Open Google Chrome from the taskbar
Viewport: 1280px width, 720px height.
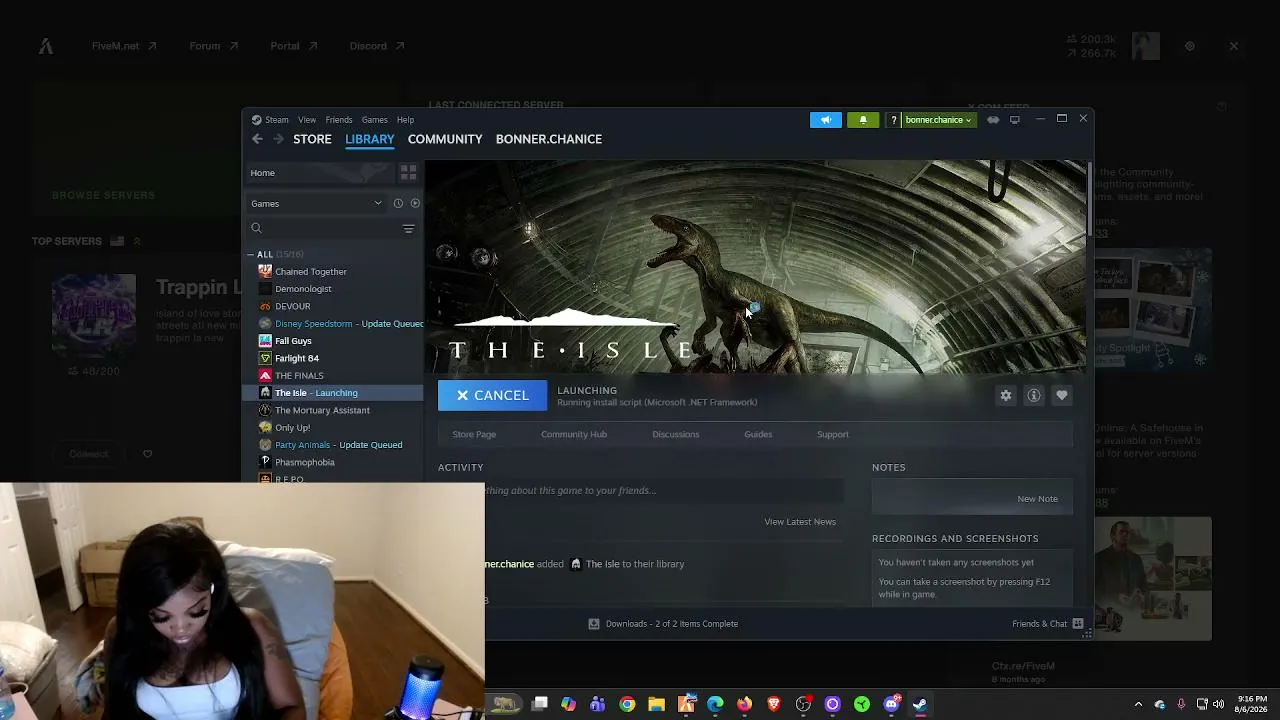(x=627, y=704)
